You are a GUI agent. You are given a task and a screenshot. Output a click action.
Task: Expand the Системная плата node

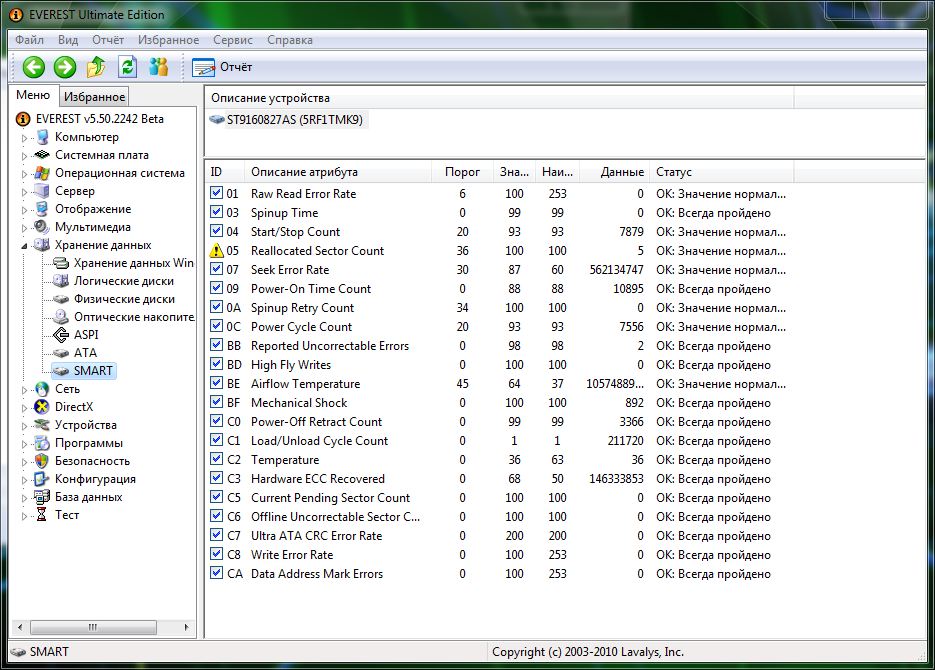[x=24, y=156]
